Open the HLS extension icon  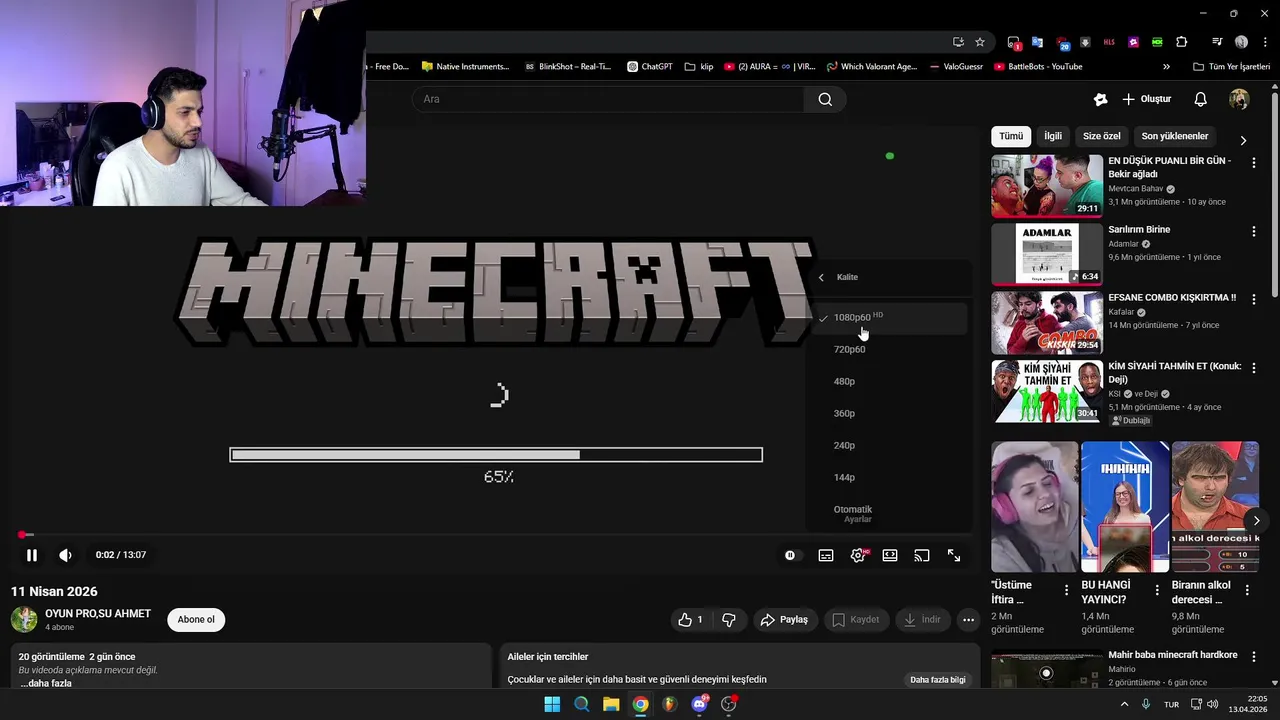(x=1109, y=42)
